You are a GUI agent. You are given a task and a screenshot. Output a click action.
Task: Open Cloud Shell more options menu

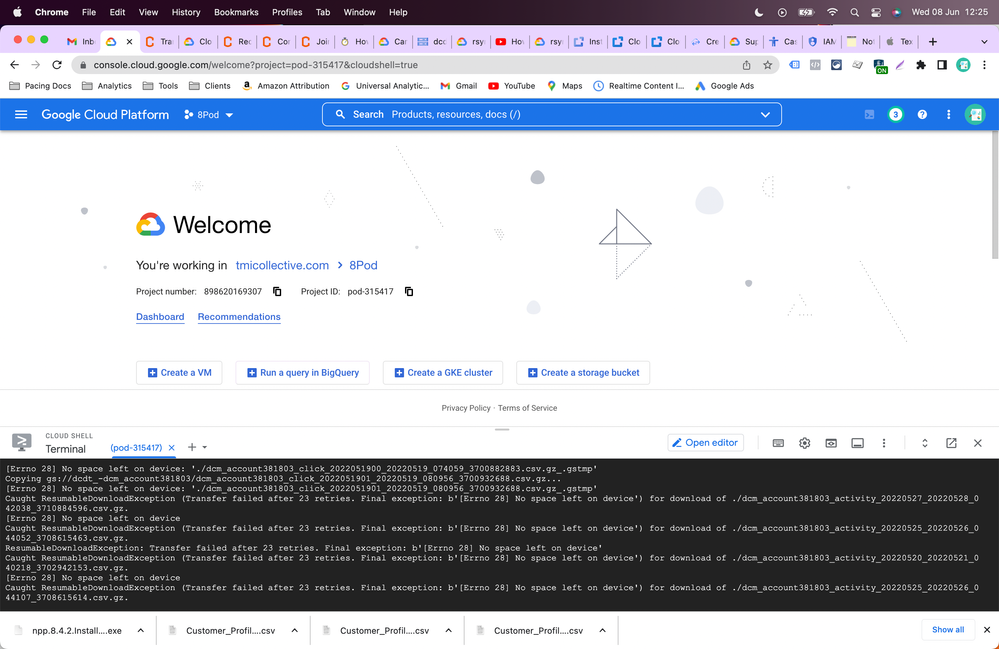click(884, 443)
